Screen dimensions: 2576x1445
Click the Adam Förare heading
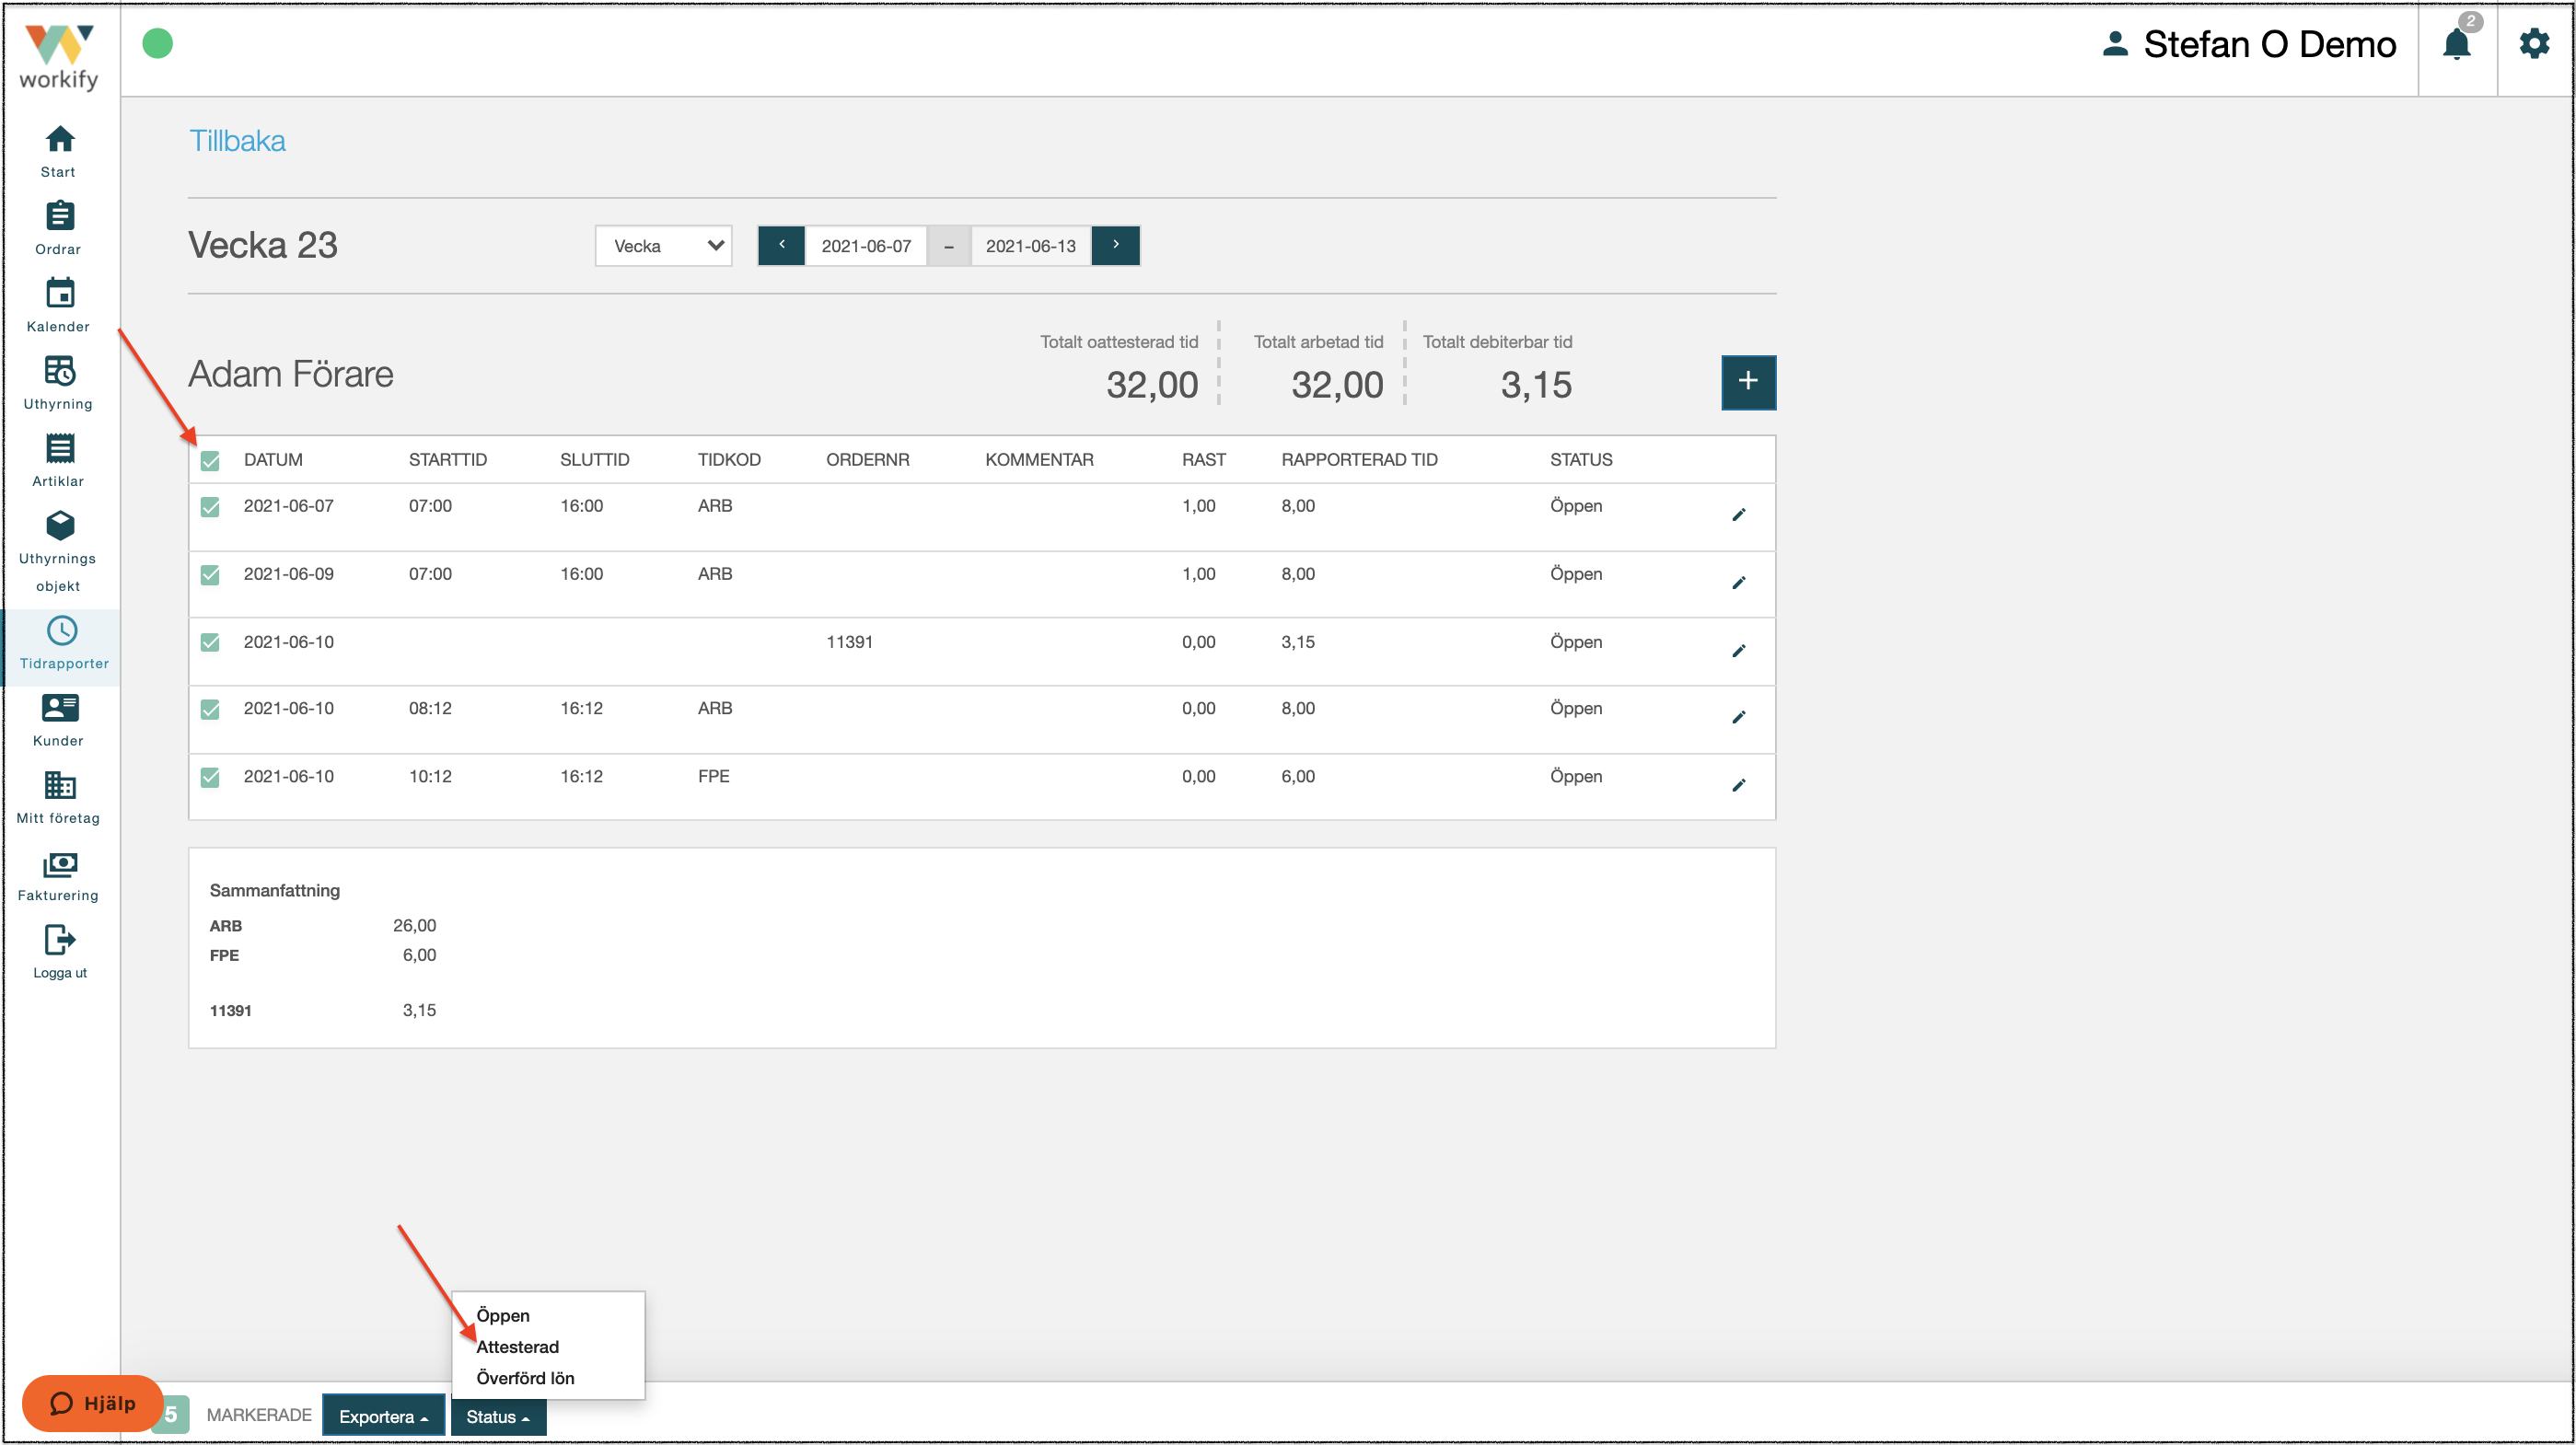(290, 373)
